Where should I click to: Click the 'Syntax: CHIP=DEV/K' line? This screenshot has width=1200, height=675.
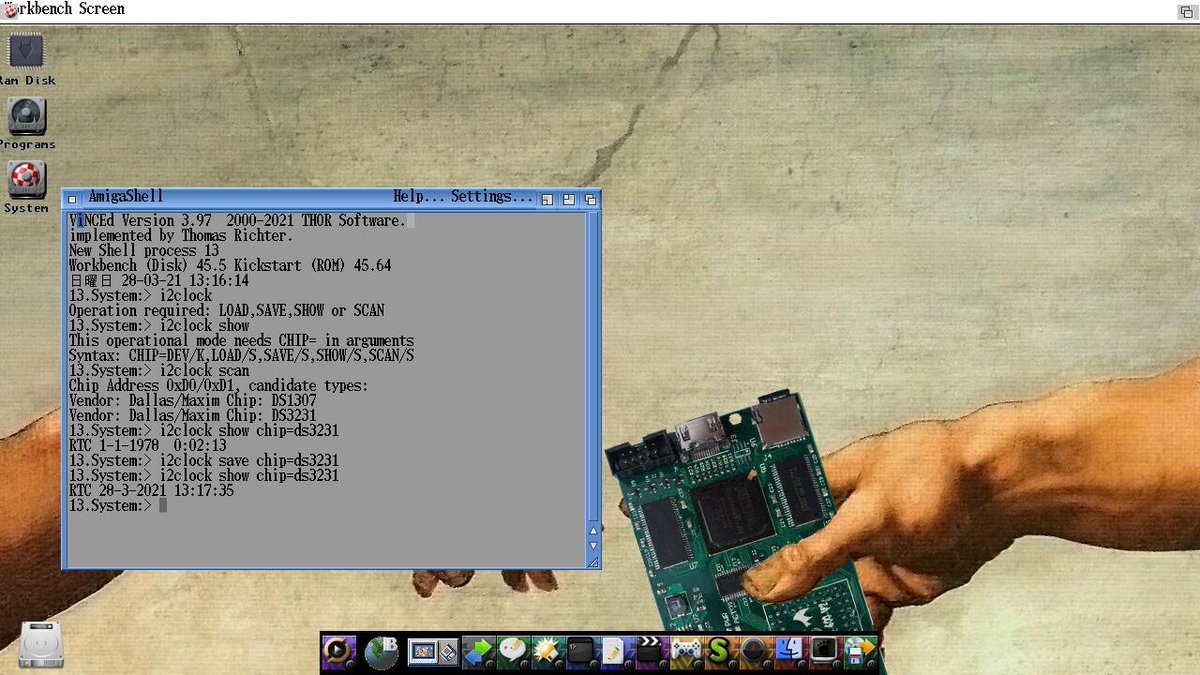[x=241, y=356]
